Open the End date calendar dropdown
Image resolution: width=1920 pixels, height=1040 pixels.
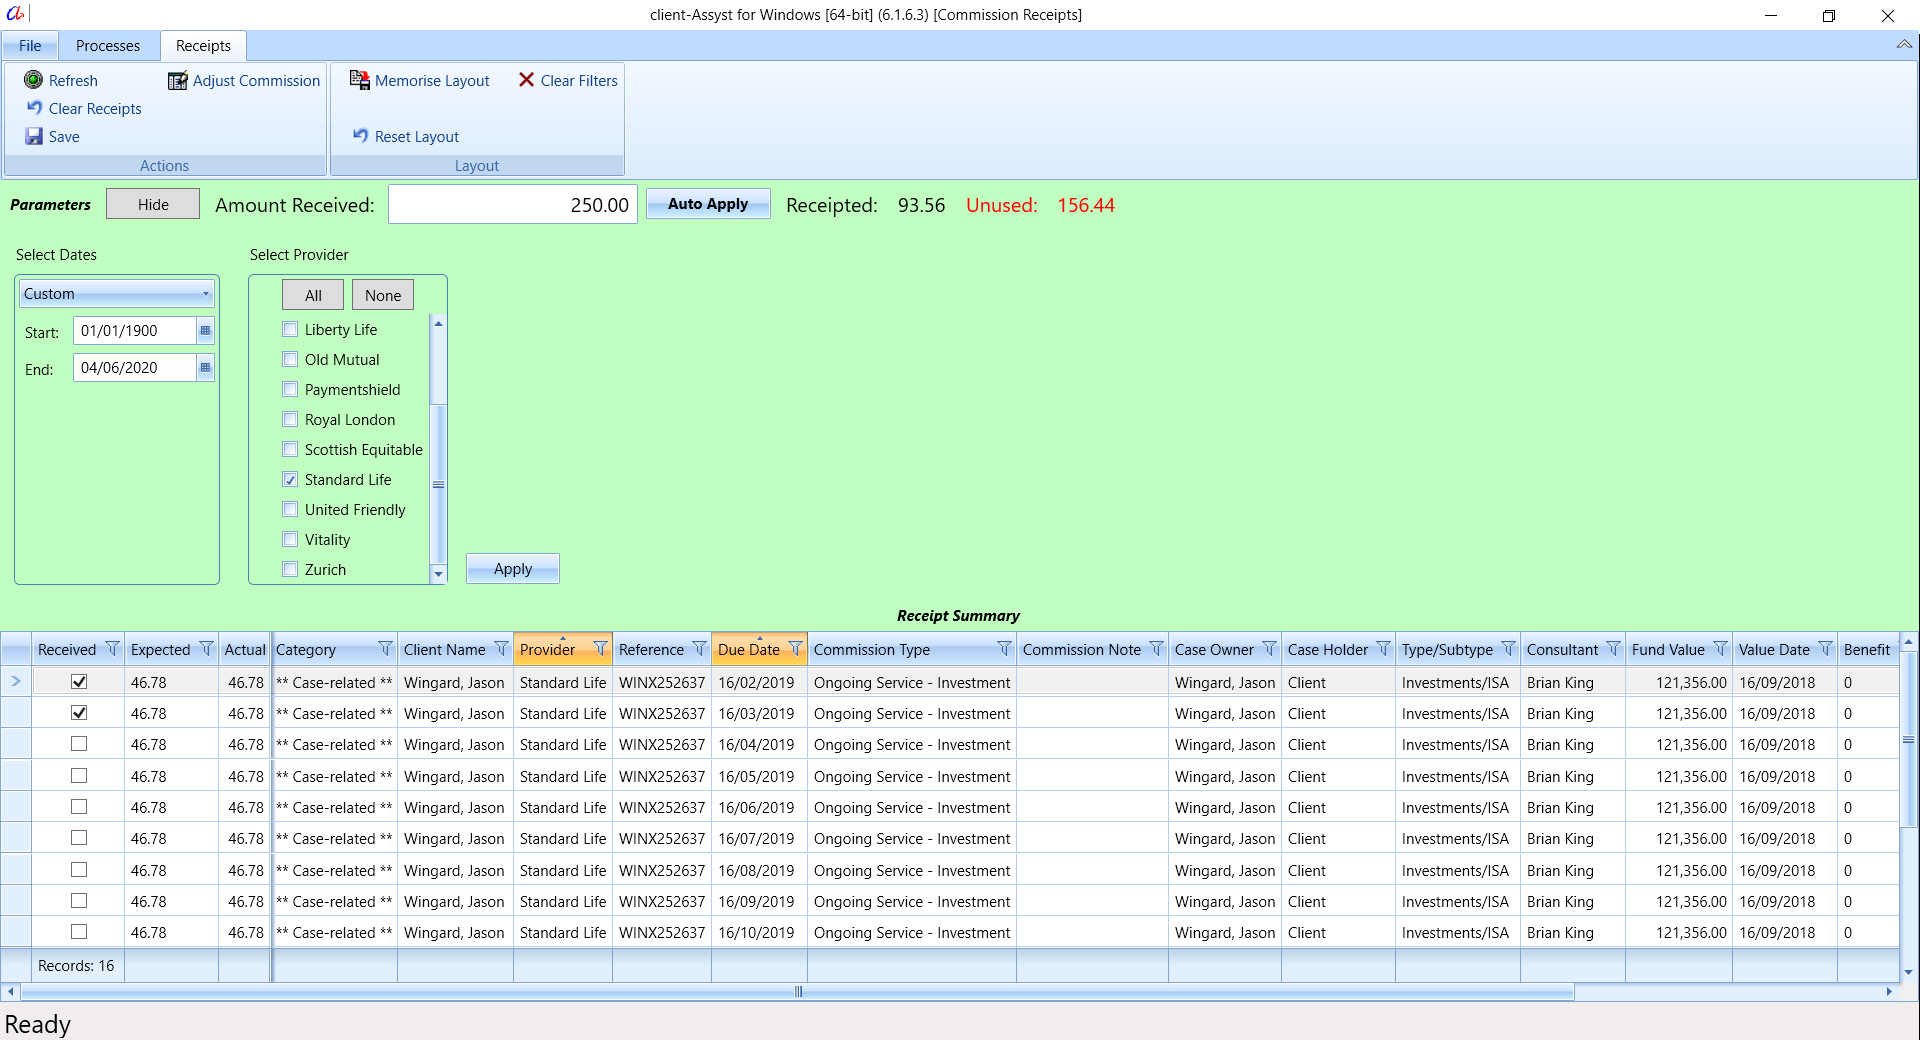[x=205, y=368]
